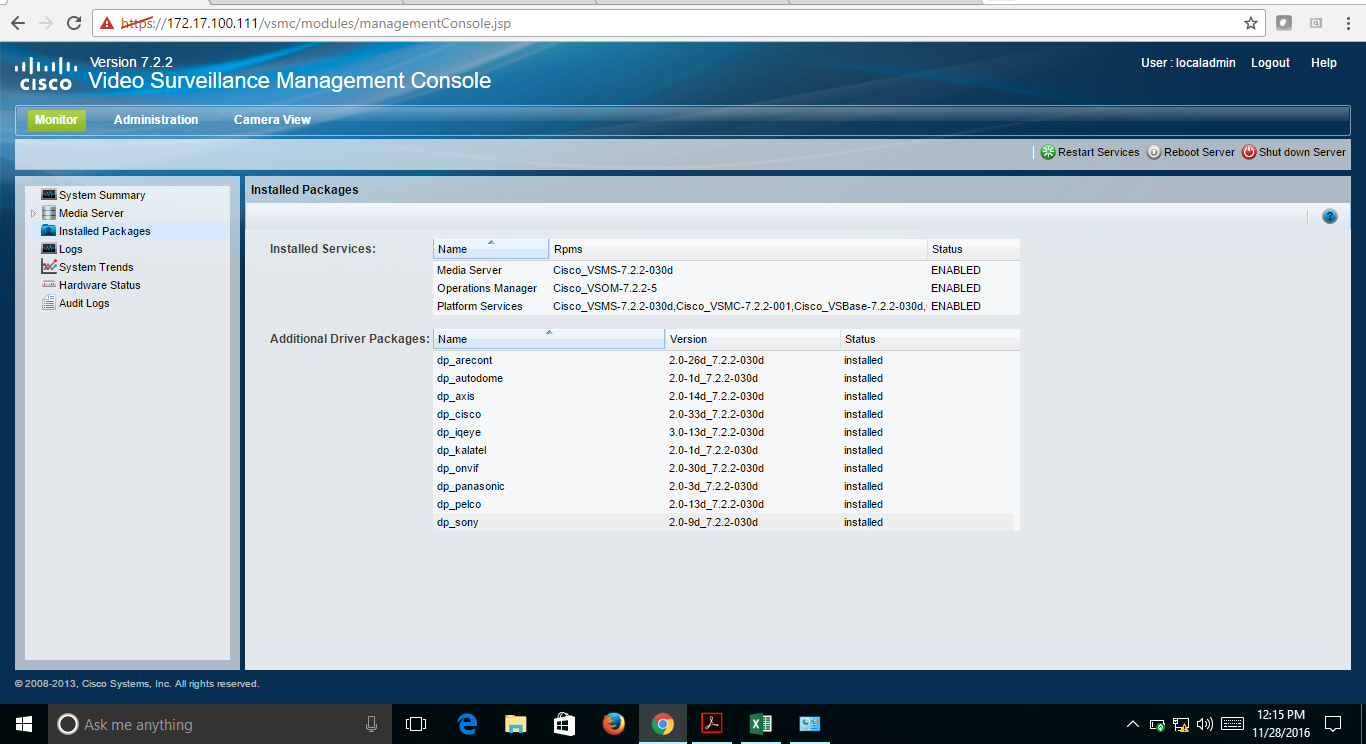
Task: Click the driver packages Status column header
Action: (930, 339)
